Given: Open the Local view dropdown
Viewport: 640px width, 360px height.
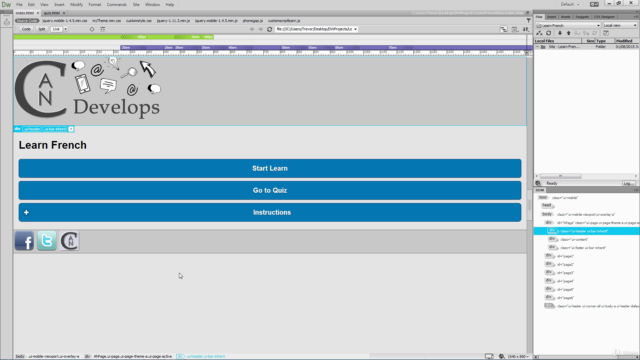Looking at the screenshot, I should [620, 25].
